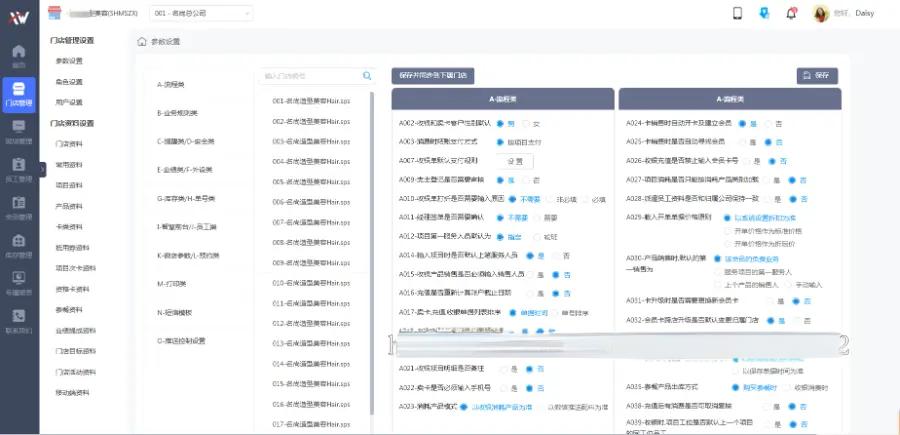This screenshot has width=900, height=435.
Task: Click the search magnifier in store filter
Action: [367, 76]
